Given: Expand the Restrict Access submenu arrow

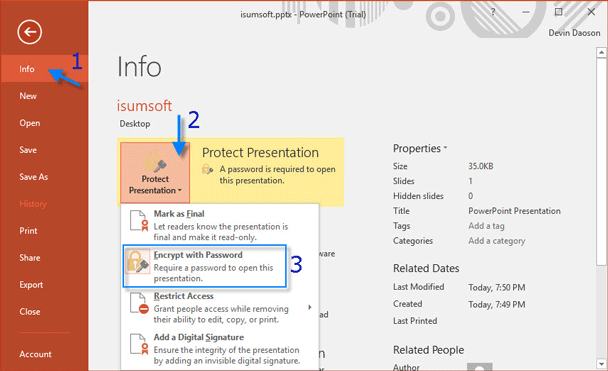Looking at the screenshot, I should coord(309,307).
